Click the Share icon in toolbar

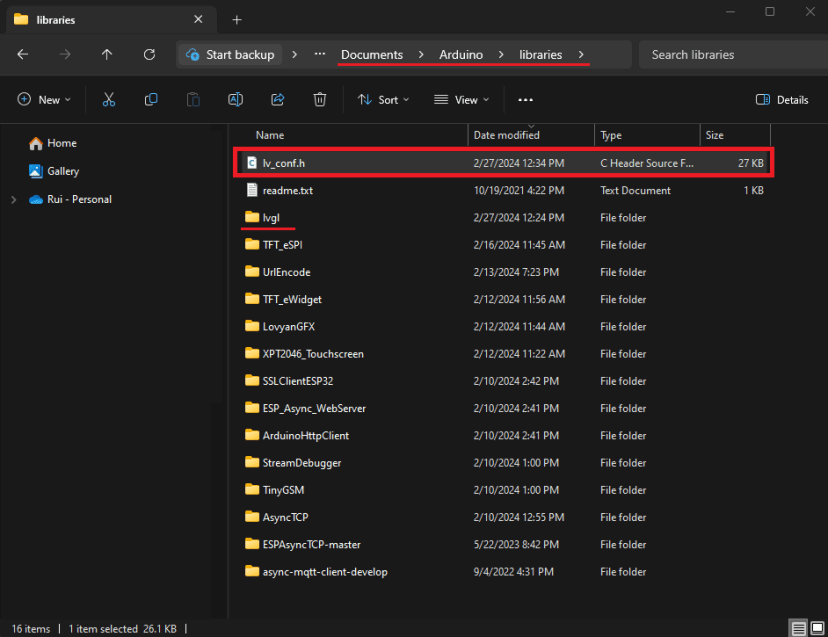(x=278, y=100)
